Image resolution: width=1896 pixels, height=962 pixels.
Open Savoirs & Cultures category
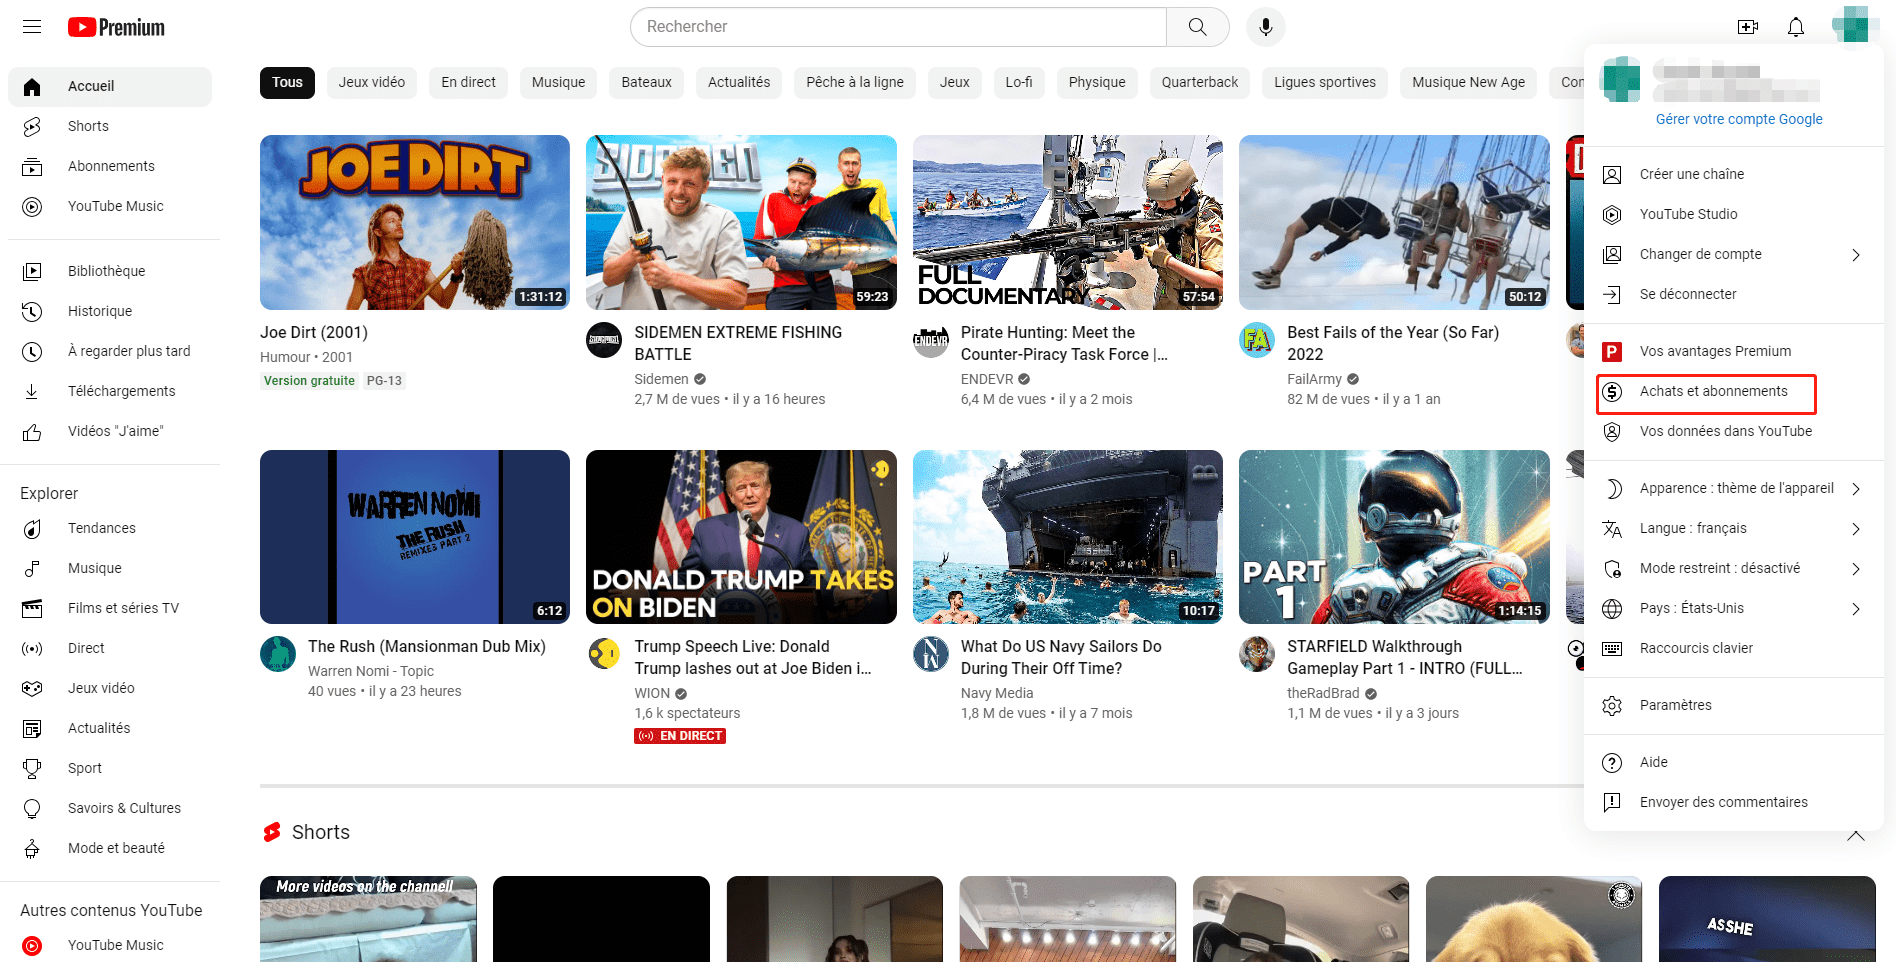[110, 808]
